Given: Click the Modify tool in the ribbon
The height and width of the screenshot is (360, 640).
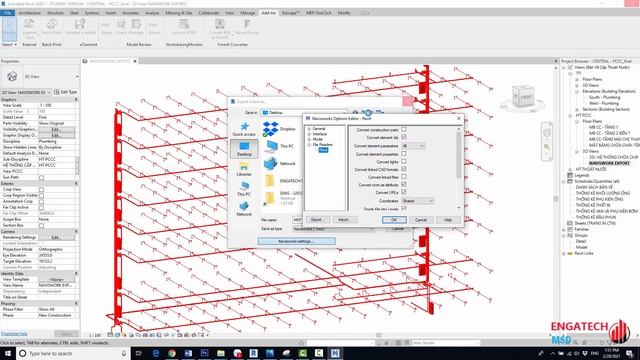Looking at the screenshot, I should pos(9,29).
